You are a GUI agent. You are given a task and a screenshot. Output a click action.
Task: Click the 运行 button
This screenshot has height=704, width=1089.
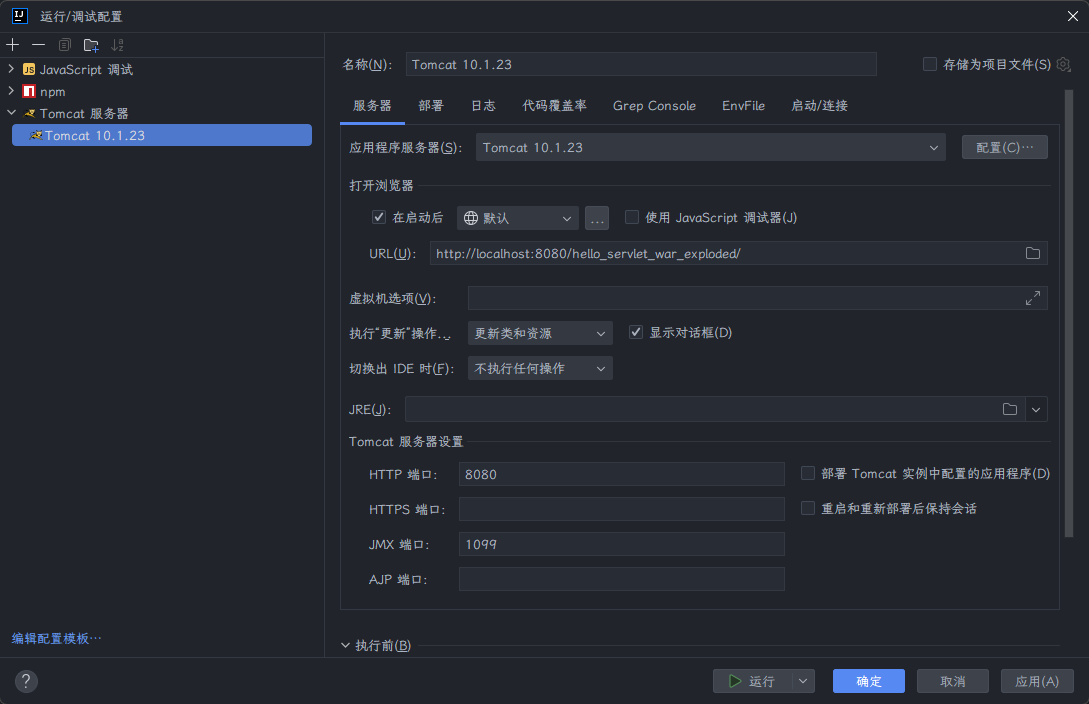[x=753, y=681]
